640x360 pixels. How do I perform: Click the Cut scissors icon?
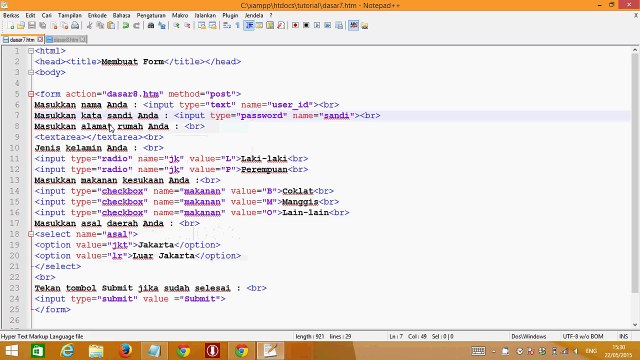tap(89, 25)
